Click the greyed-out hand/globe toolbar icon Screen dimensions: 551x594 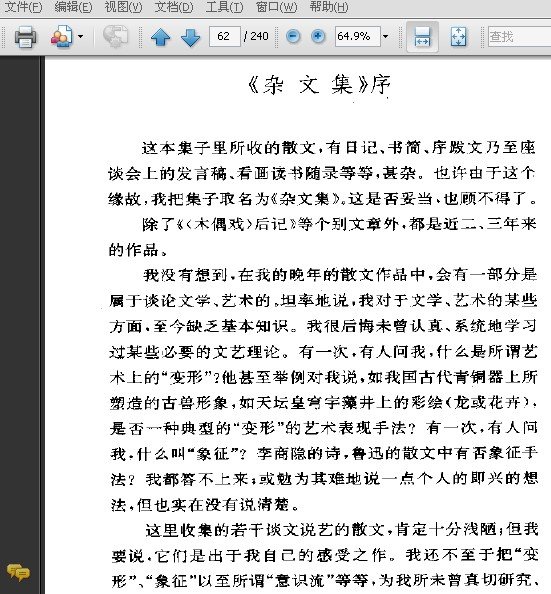tap(115, 37)
